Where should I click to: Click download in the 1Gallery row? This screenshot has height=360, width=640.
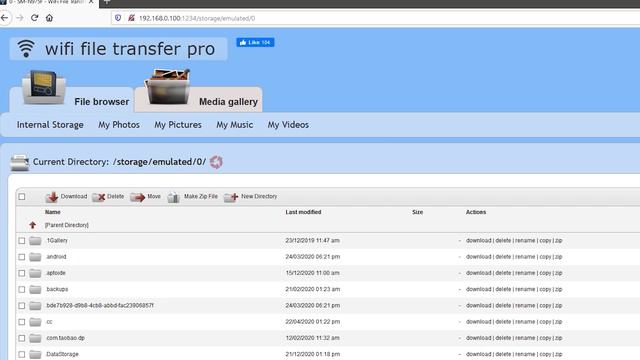click(x=479, y=240)
